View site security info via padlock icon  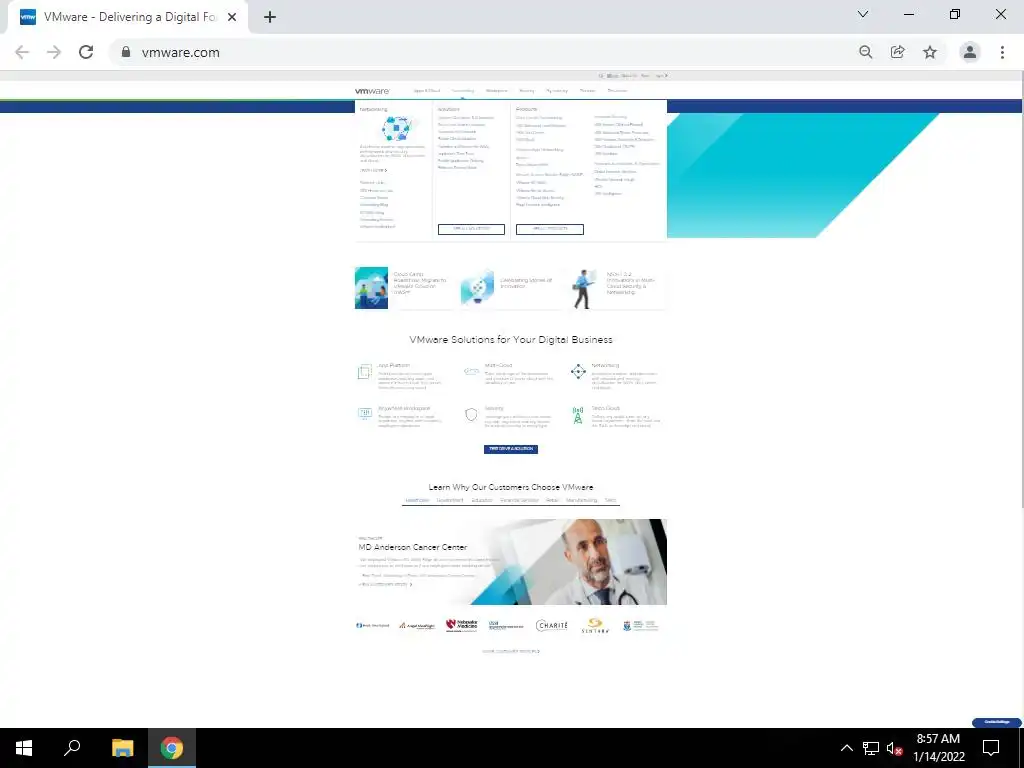[x=126, y=52]
